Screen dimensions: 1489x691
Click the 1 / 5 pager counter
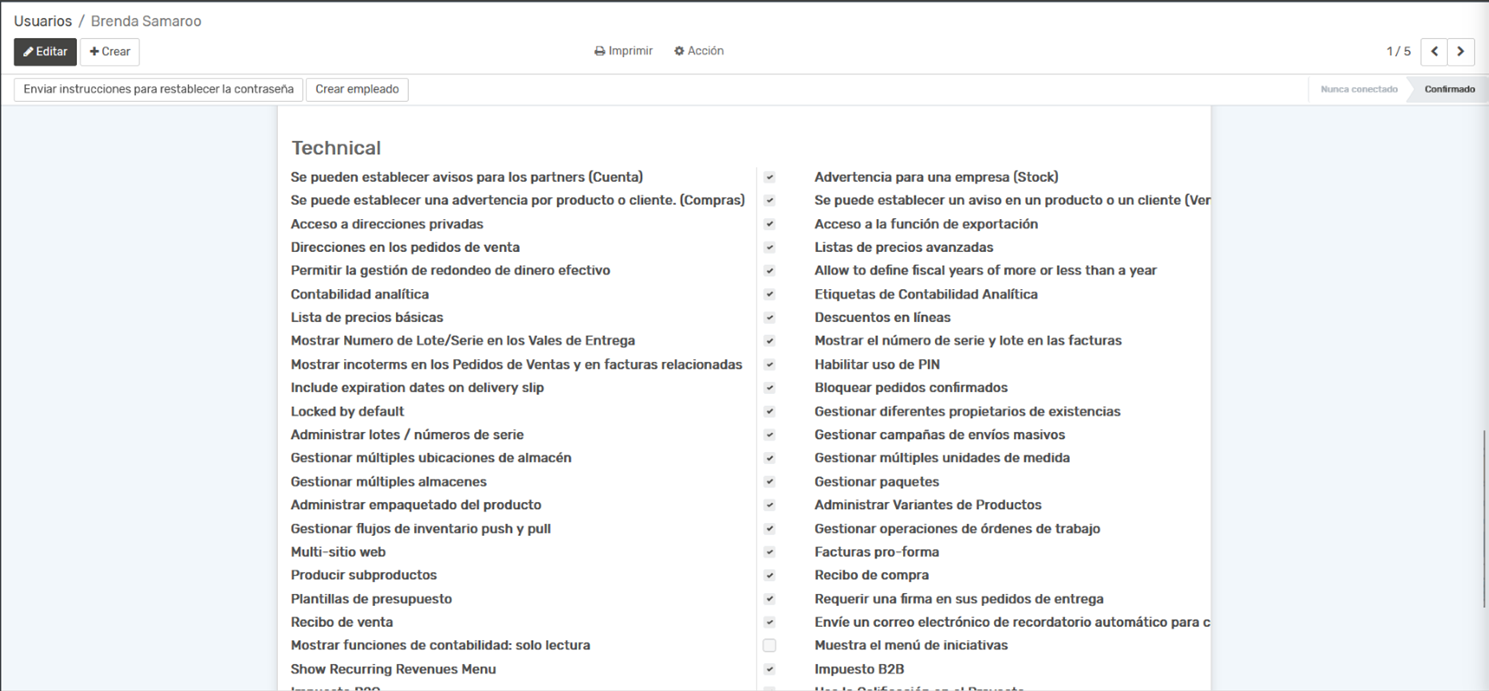1398,52
